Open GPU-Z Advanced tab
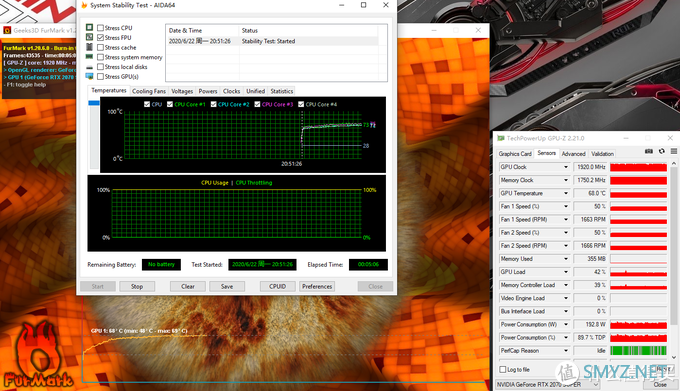Image resolution: width=680 pixels, height=391 pixels. coord(573,154)
